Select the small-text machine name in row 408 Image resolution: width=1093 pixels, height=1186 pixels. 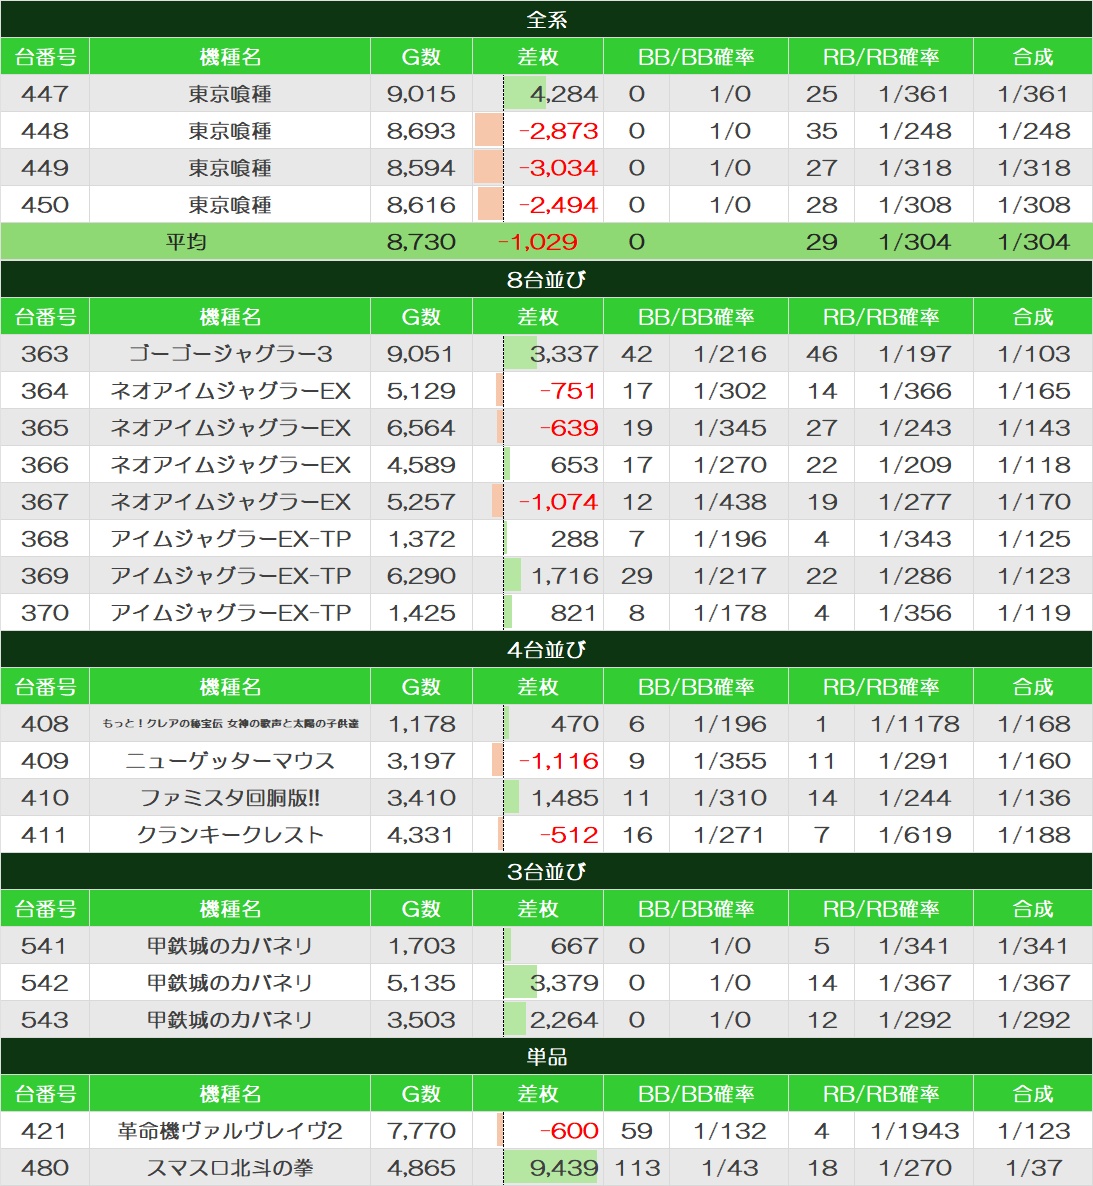(230, 724)
